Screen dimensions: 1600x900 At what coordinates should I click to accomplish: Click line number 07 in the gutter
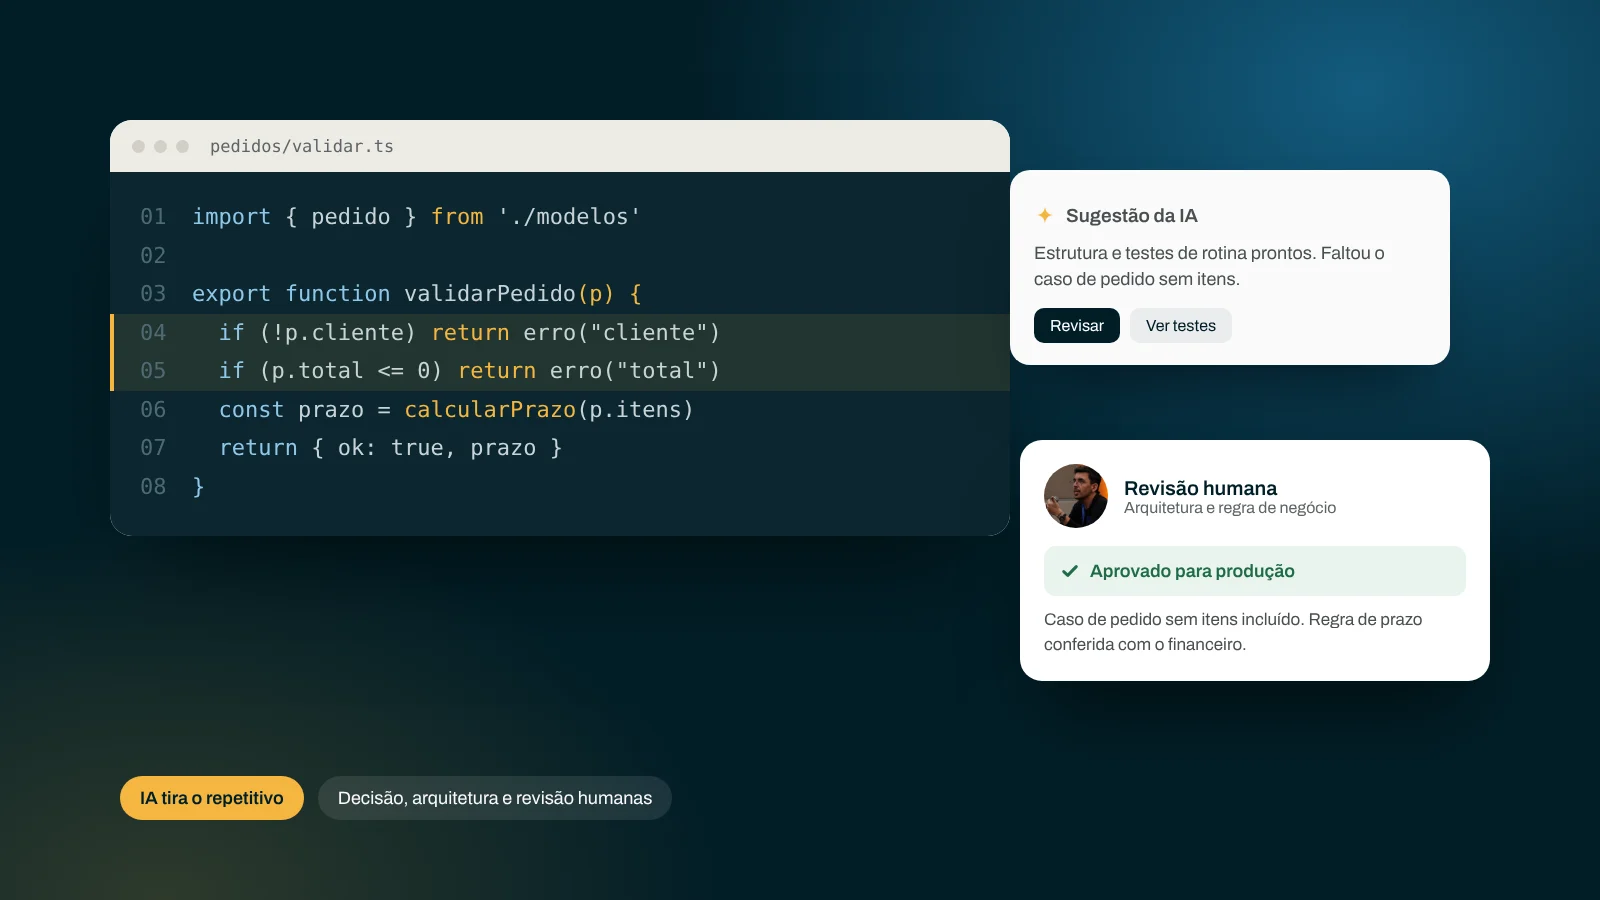(153, 448)
